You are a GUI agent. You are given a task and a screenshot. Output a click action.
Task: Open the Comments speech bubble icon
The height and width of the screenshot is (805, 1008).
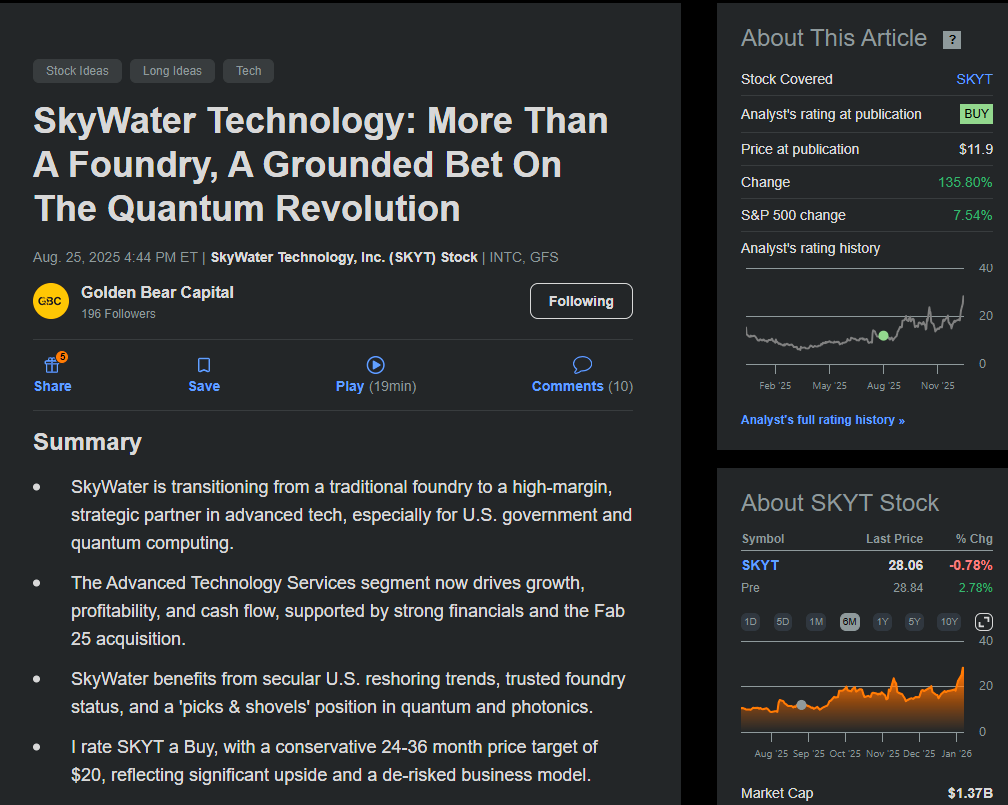(x=582, y=365)
